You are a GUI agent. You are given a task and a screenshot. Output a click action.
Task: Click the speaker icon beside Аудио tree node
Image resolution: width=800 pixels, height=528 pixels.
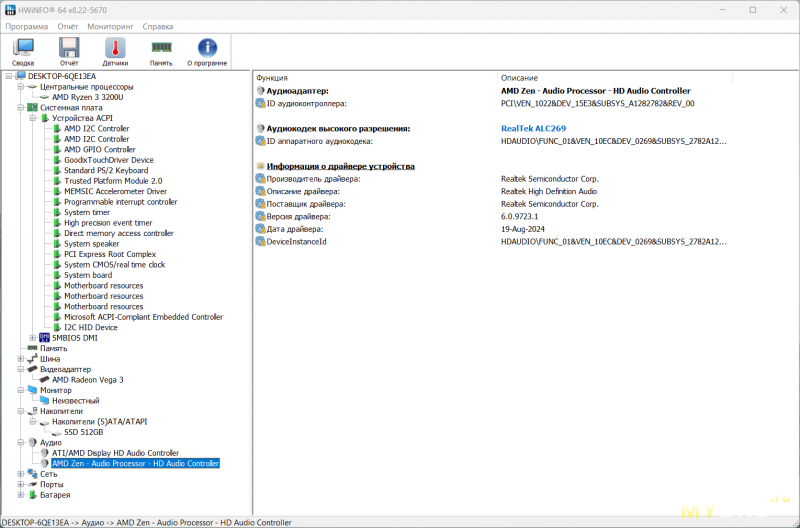point(32,442)
